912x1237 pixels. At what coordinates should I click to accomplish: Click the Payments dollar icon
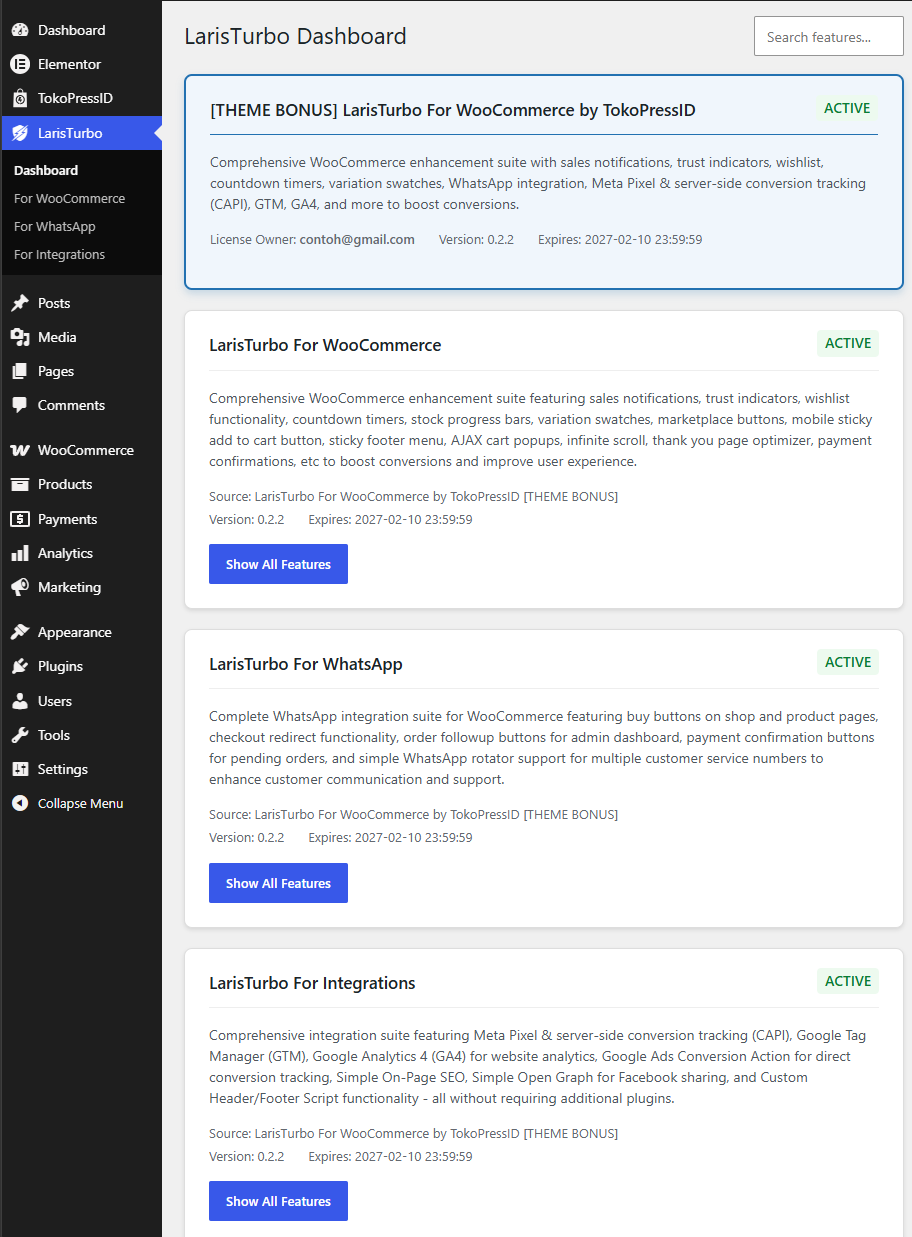click(20, 519)
